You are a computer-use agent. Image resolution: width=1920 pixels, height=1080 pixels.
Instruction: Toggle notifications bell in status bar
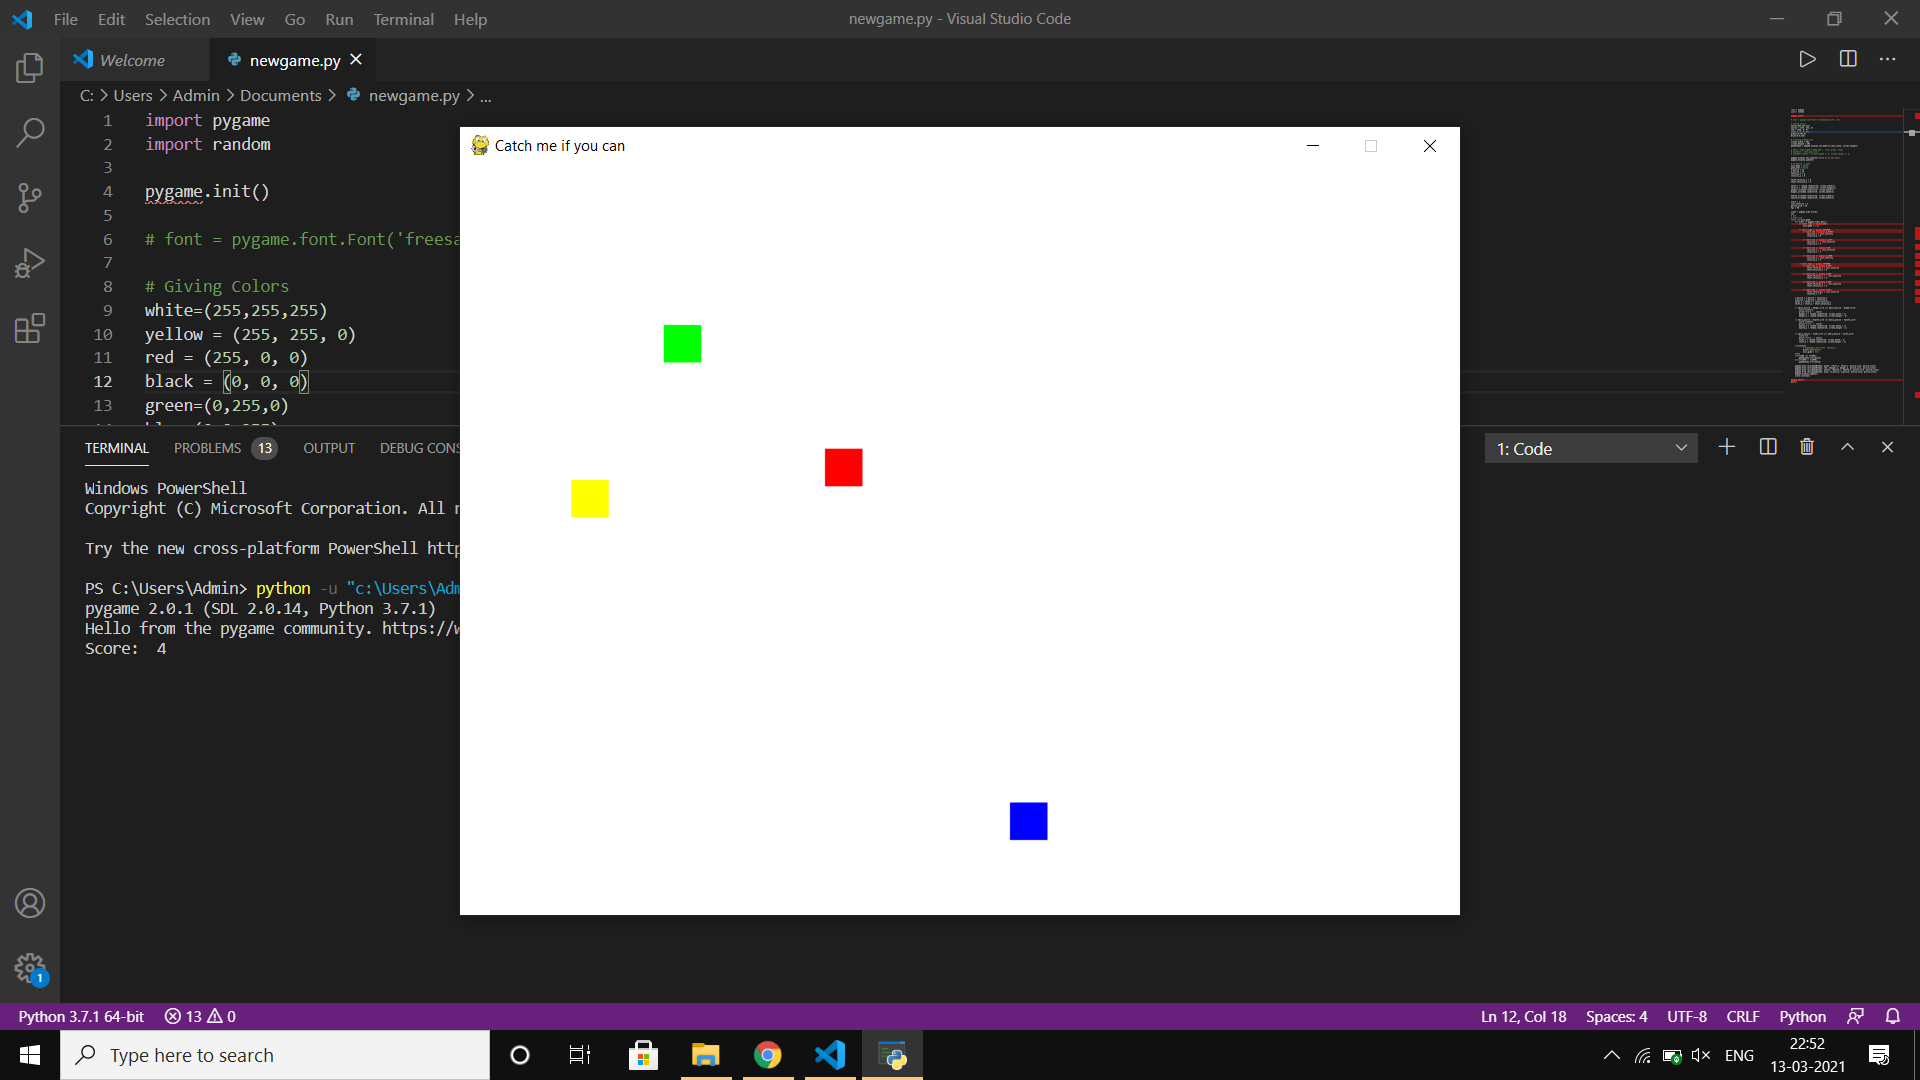pos(1893,1016)
